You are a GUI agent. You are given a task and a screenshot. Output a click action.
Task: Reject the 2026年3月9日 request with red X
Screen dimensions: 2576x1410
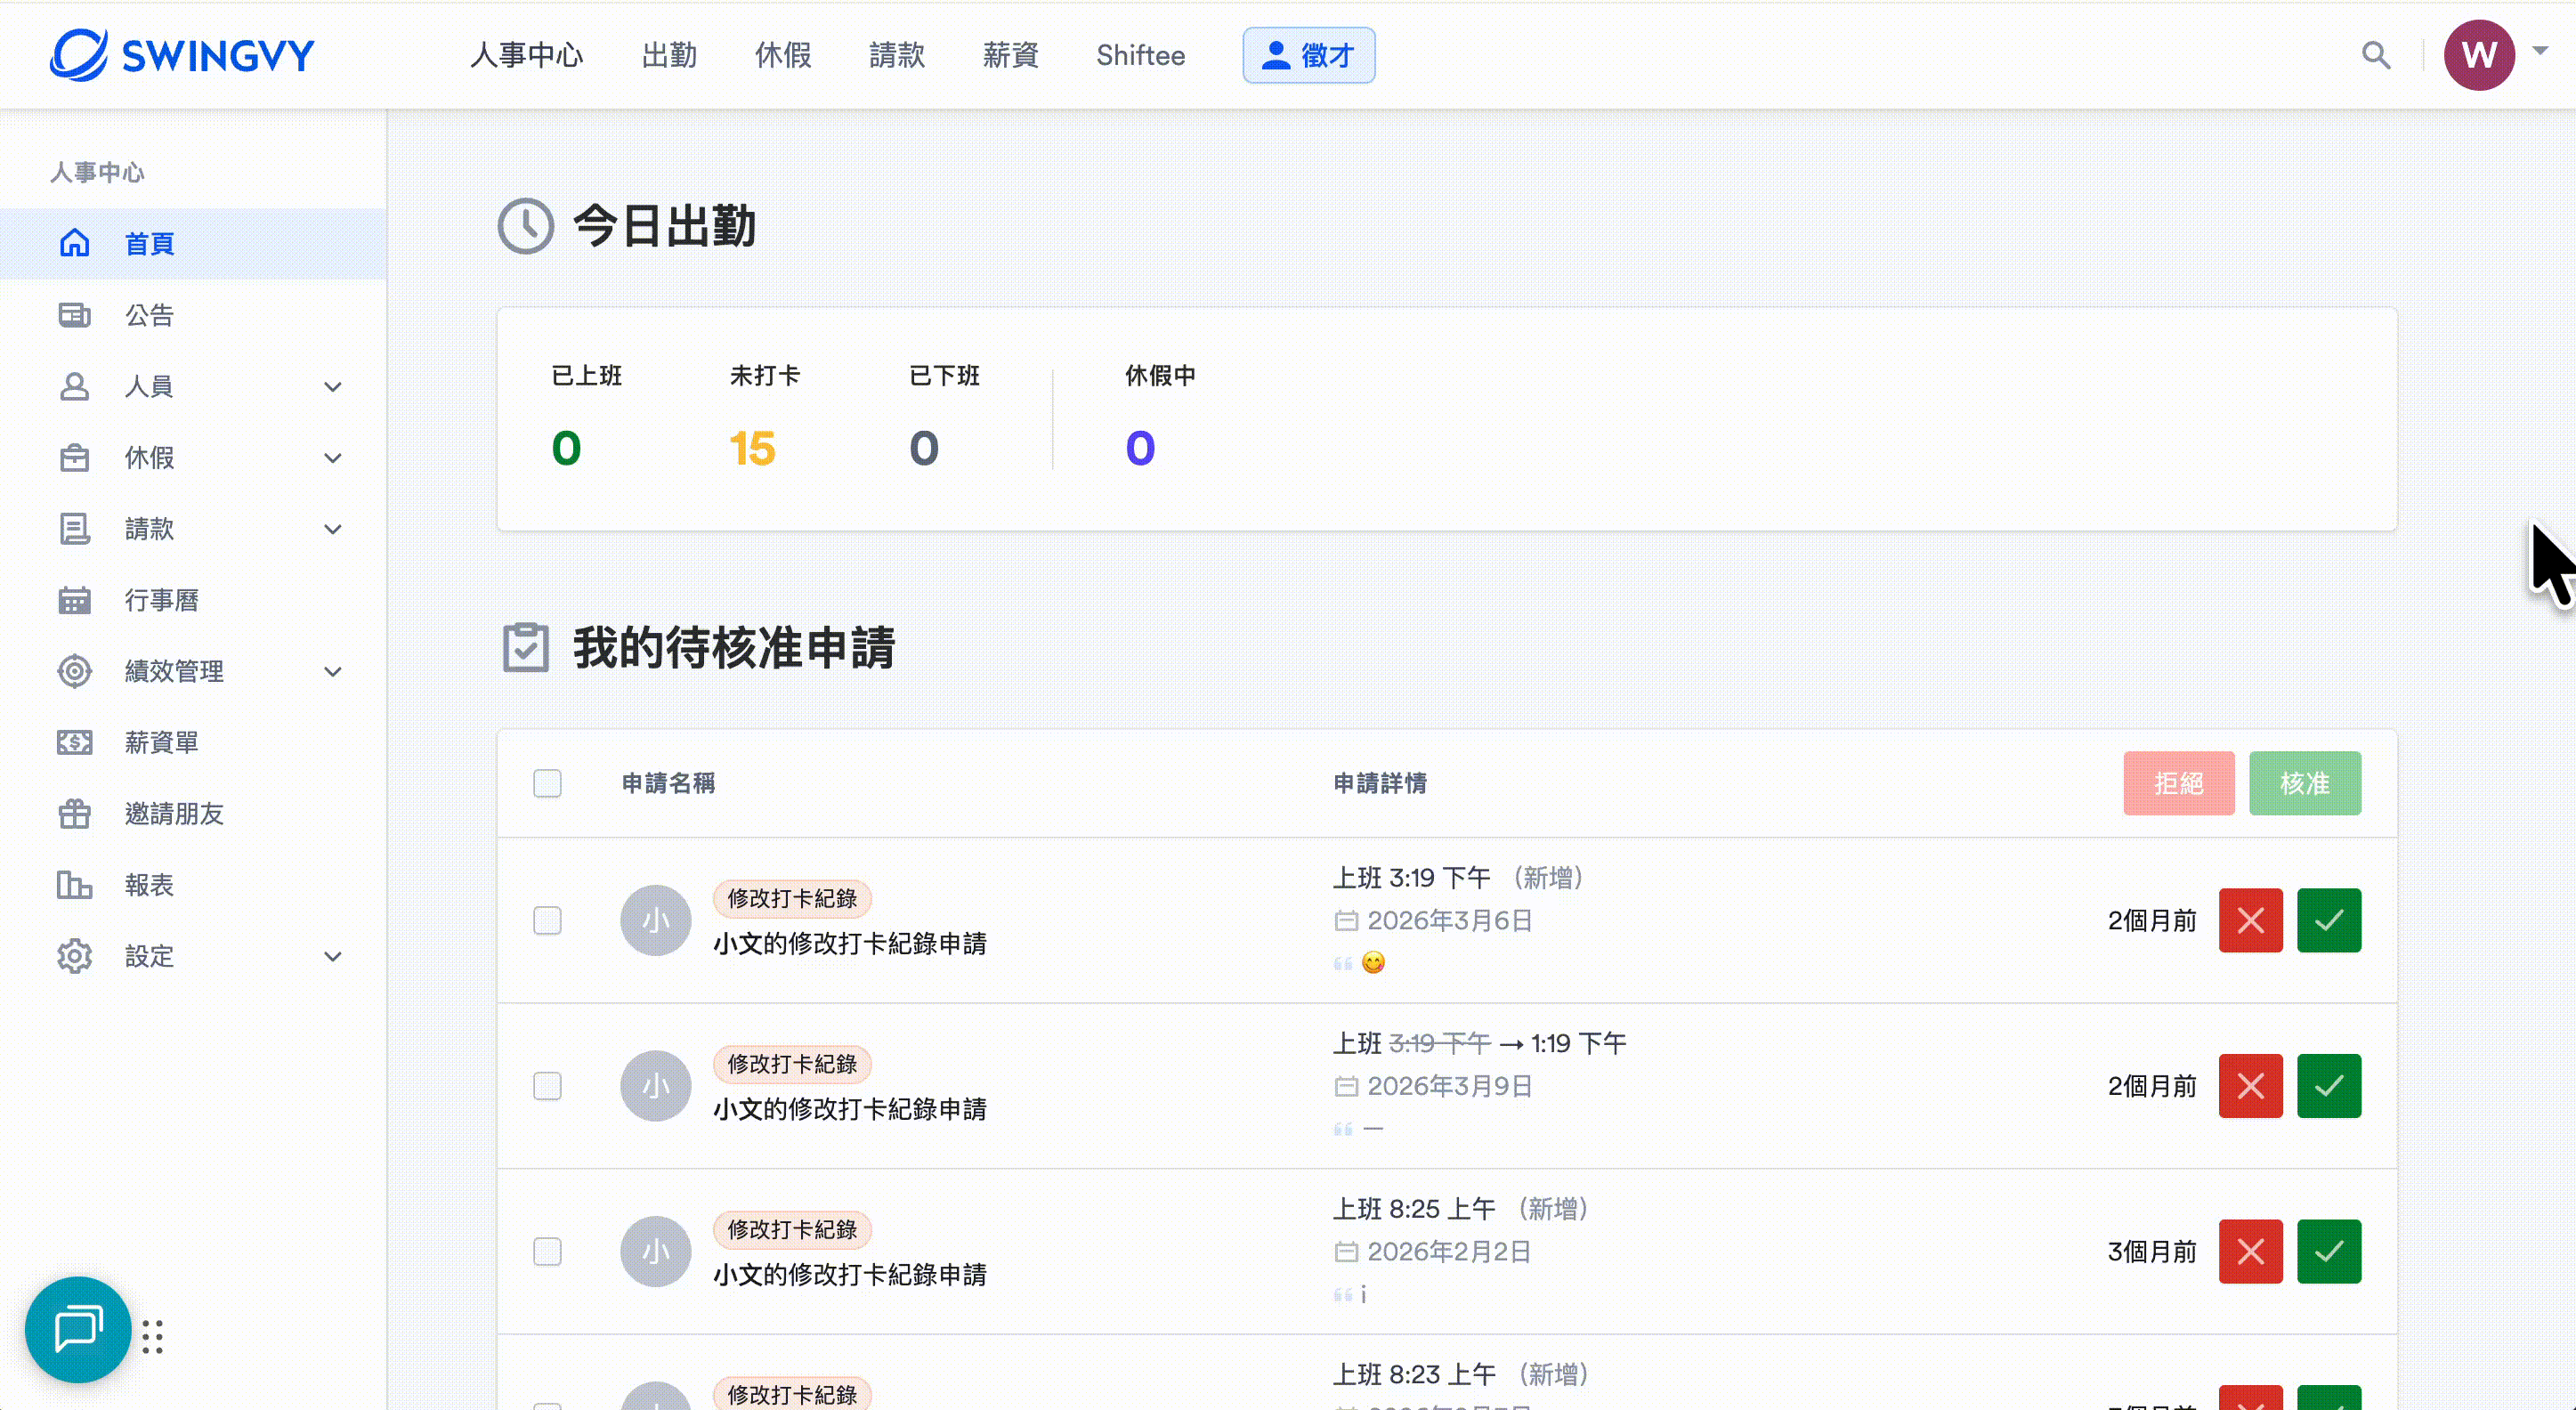point(2251,1086)
